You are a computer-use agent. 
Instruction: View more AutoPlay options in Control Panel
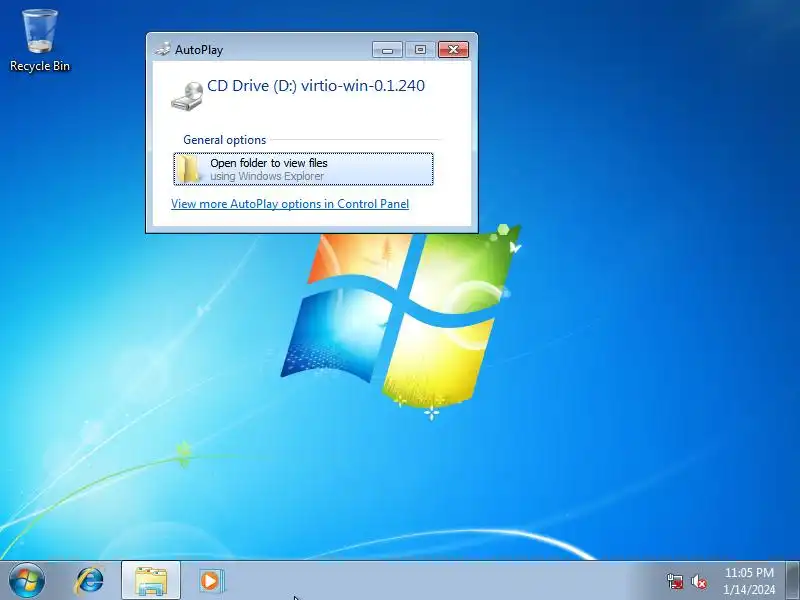(290, 204)
